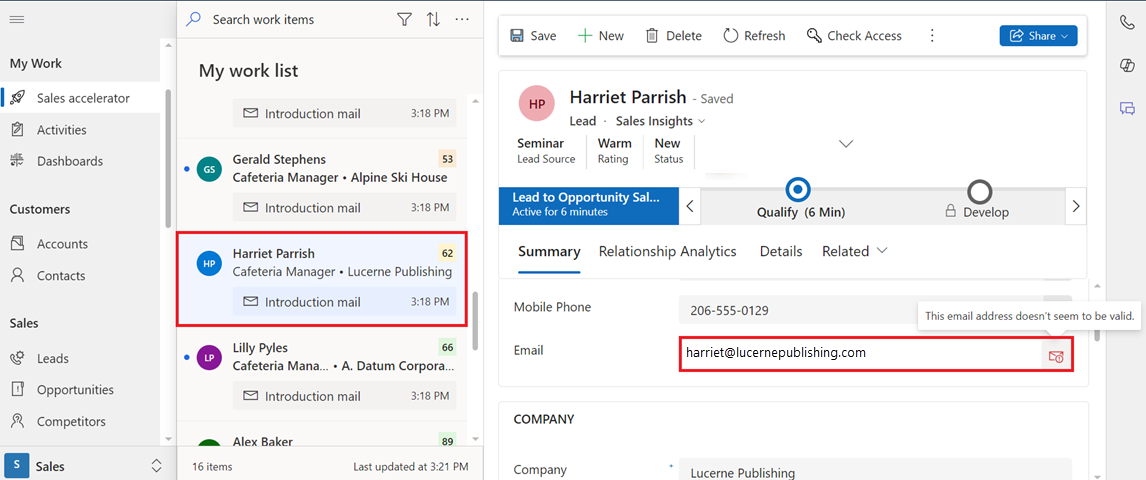Image resolution: width=1146 pixels, height=480 pixels.
Task: Click Save in command bar
Action: [533, 36]
